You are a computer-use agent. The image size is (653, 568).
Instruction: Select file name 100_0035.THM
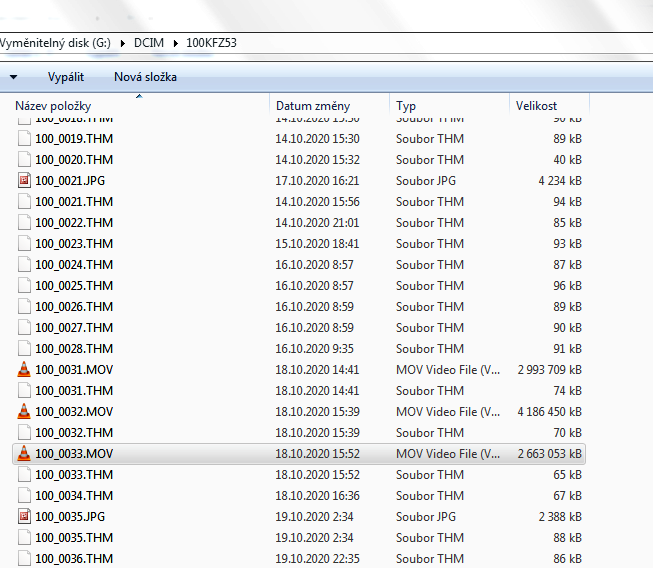(x=74, y=538)
